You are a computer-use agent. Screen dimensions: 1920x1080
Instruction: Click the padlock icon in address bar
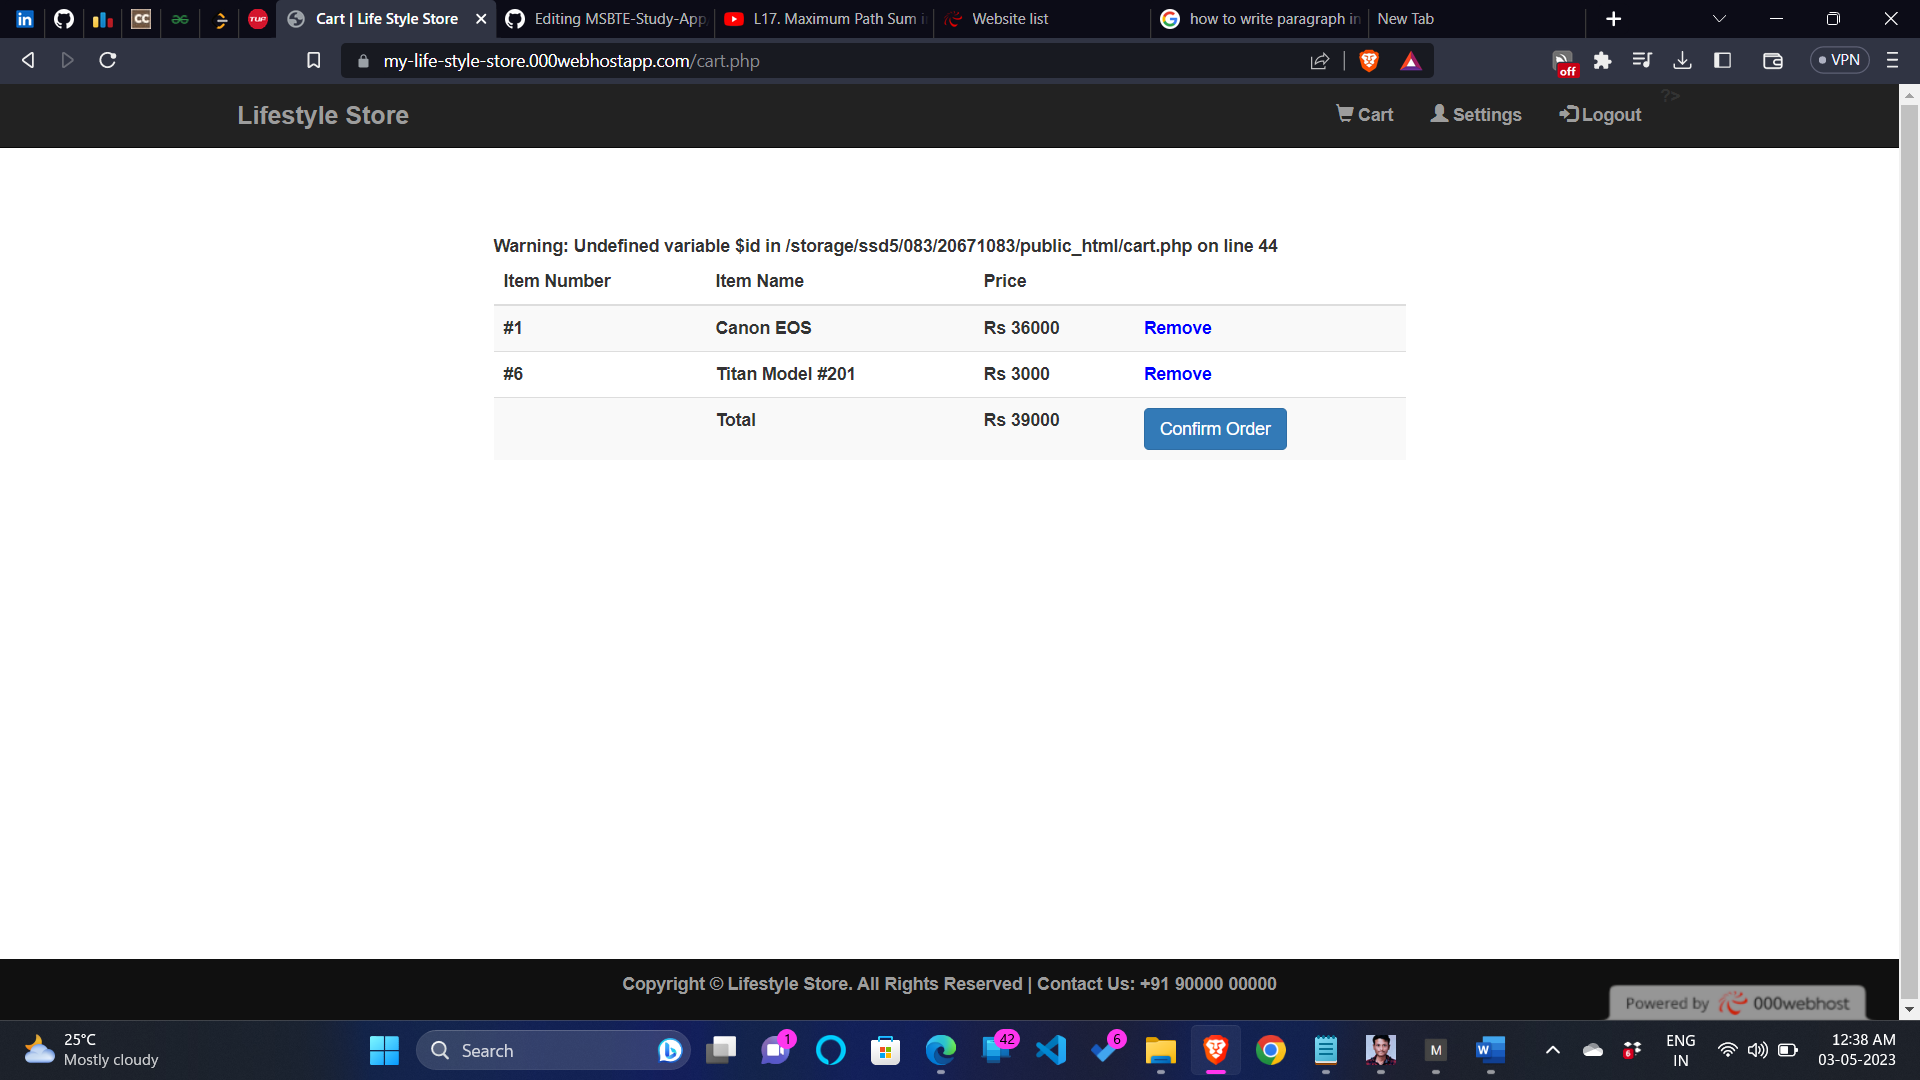coord(363,60)
